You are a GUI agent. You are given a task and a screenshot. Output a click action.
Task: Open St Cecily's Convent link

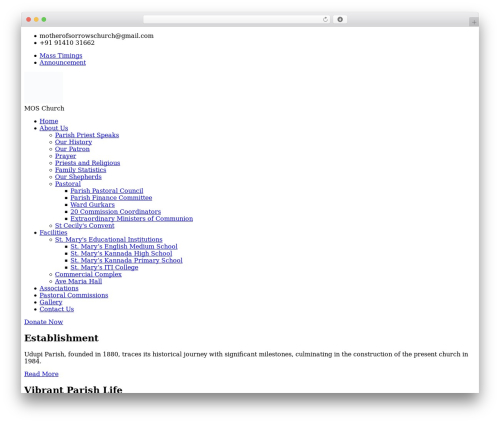click(85, 226)
